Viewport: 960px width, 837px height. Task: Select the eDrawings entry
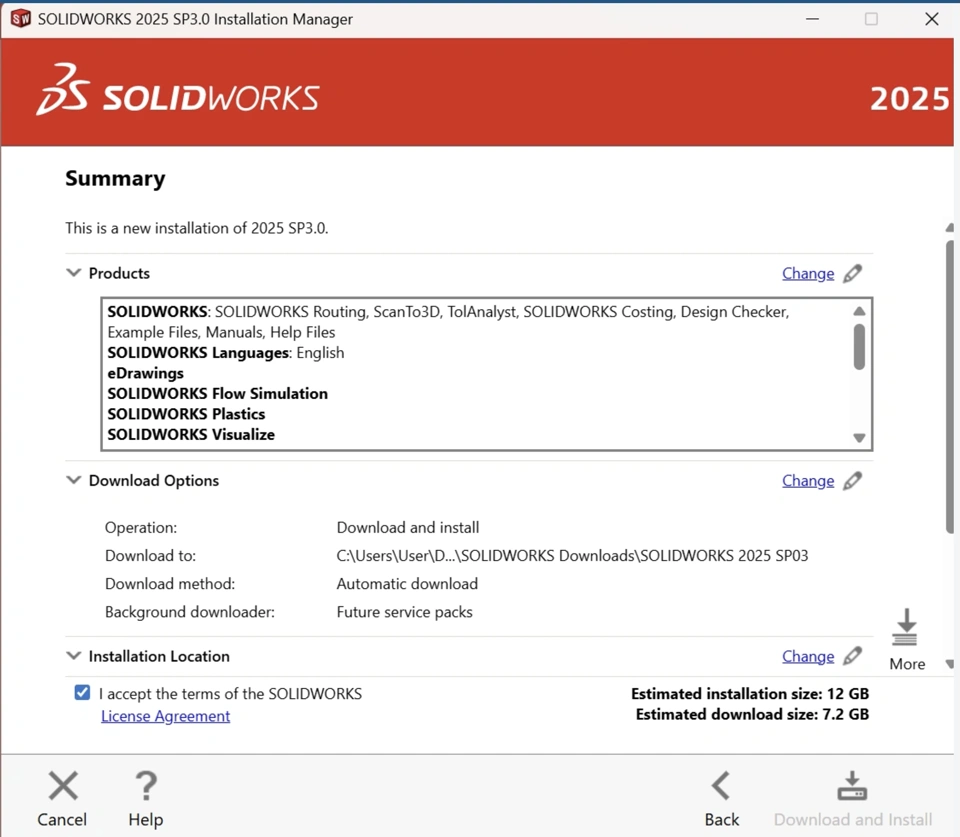146,373
